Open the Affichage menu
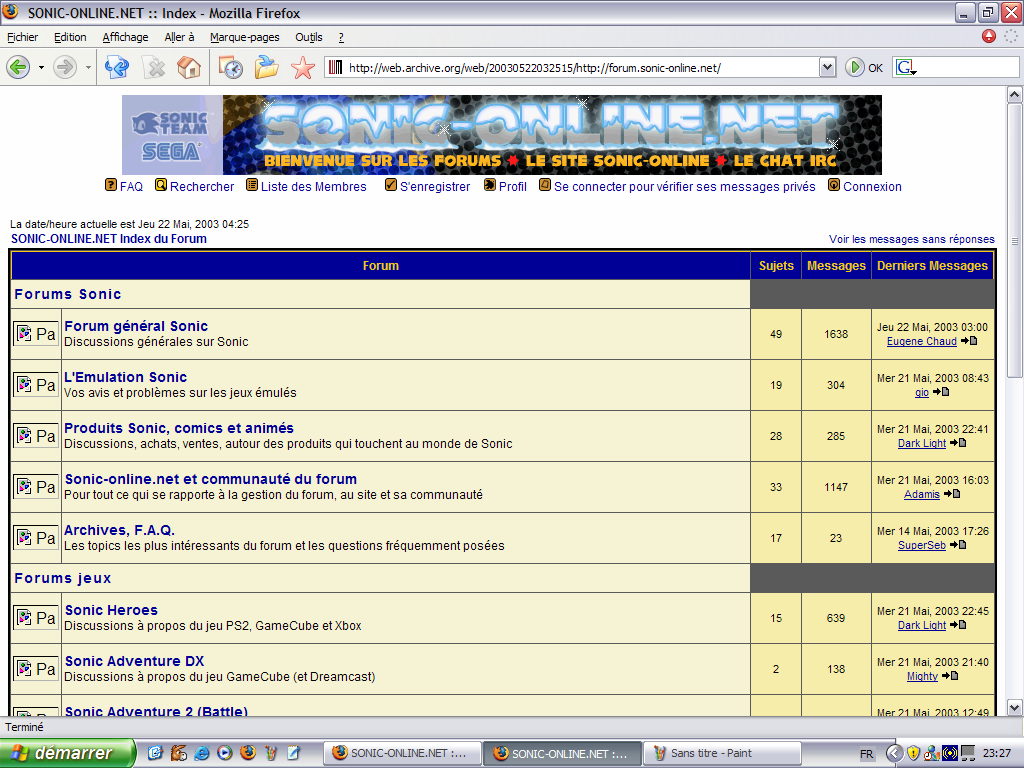Image resolution: width=1024 pixels, height=768 pixels. pyautogui.click(x=125, y=37)
